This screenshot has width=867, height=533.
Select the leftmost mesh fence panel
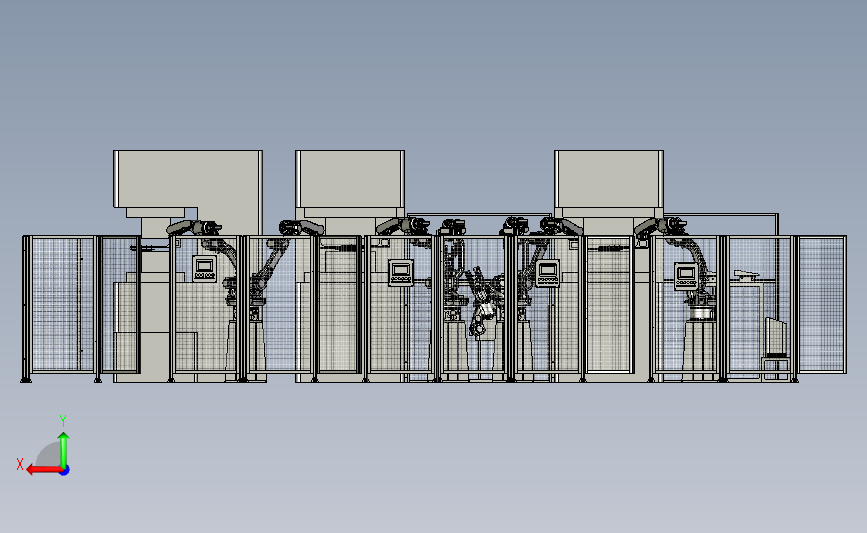62,304
